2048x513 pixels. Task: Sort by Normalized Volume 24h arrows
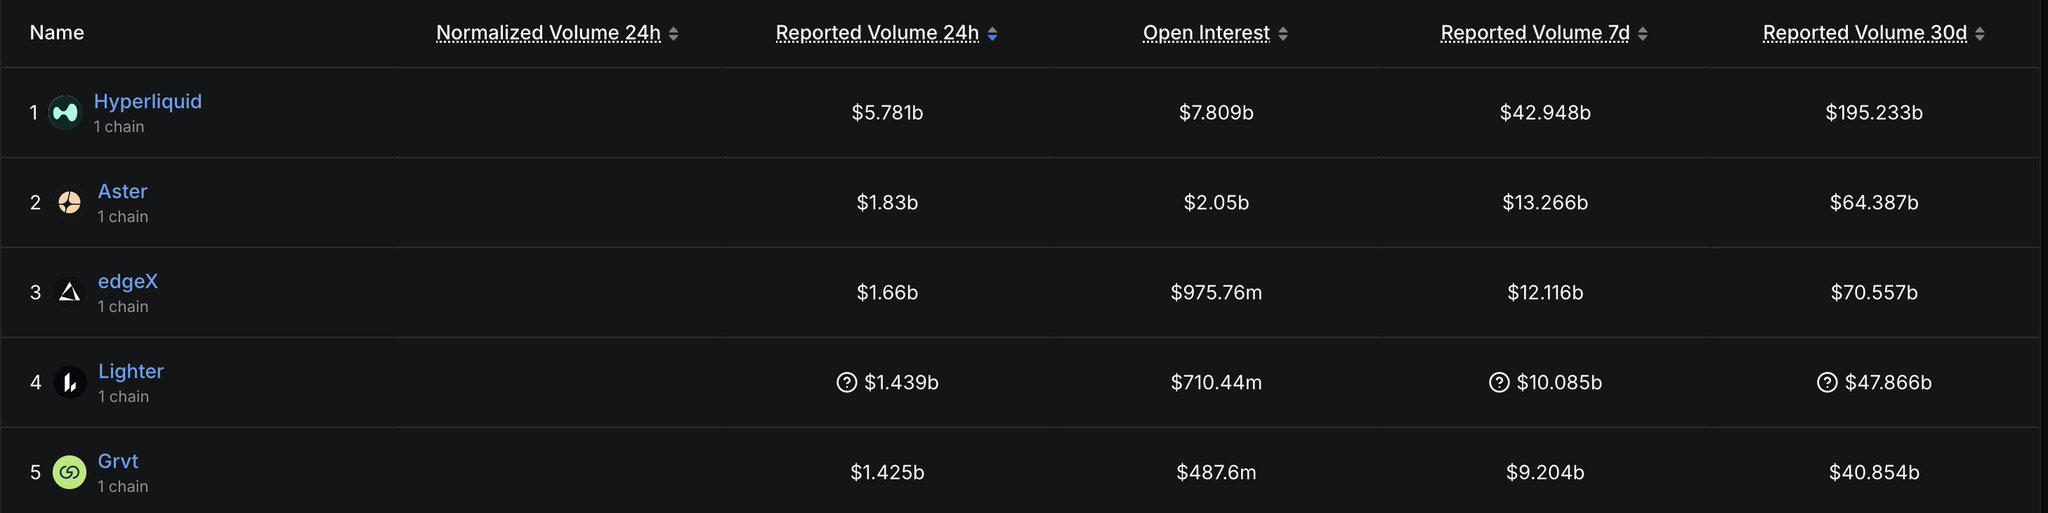(x=674, y=34)
